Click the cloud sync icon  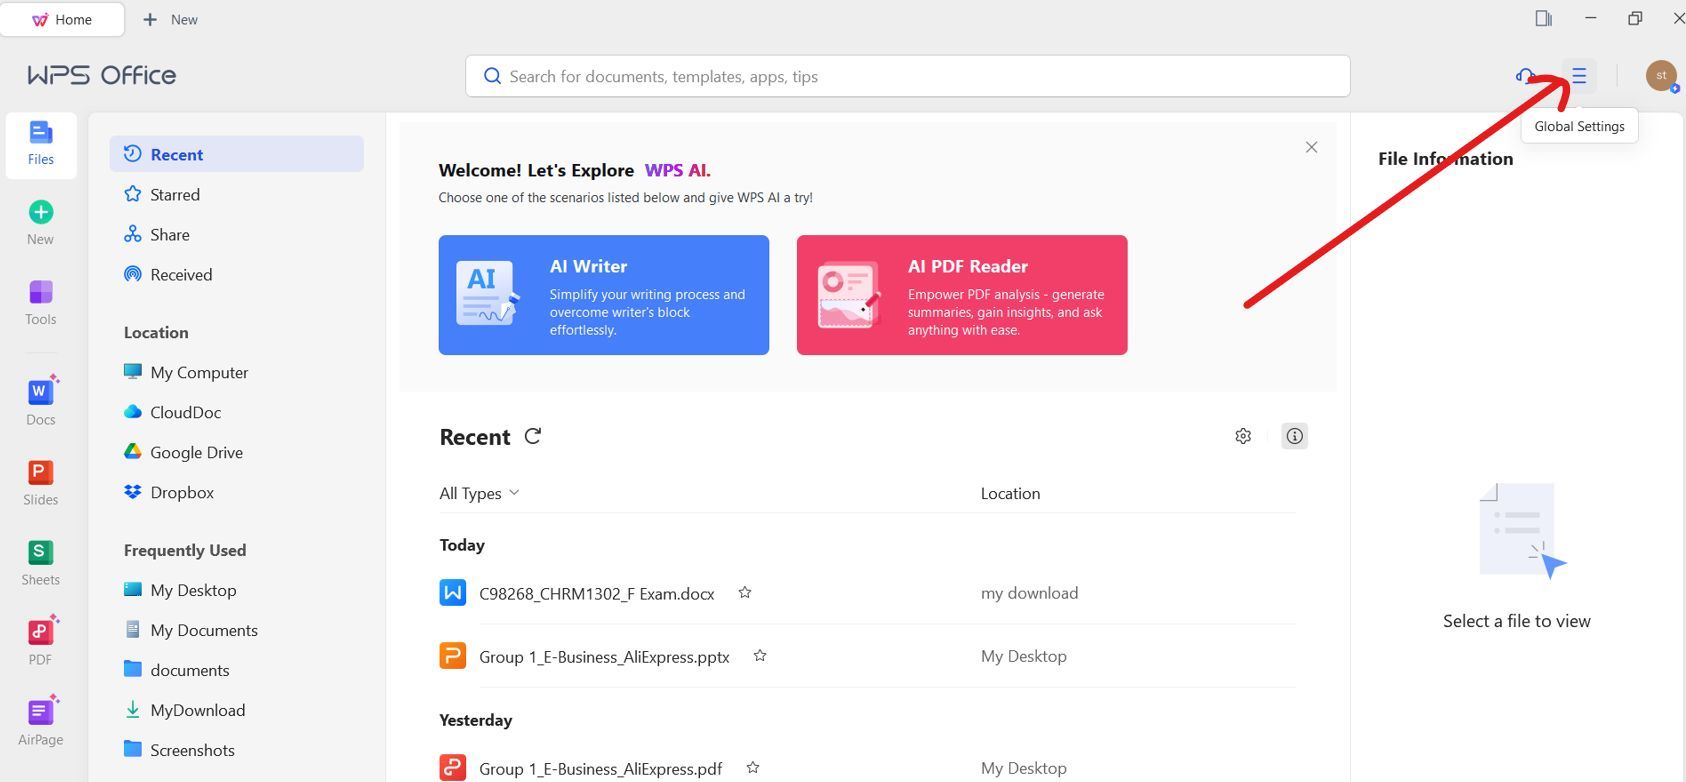coord(1525,76)
